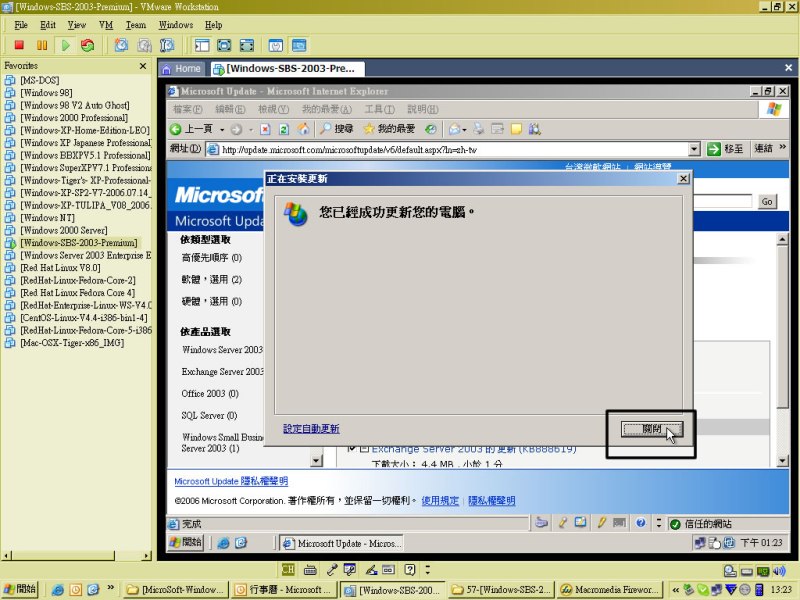Expand the host quick launch overflow chevron

(110, 588)
